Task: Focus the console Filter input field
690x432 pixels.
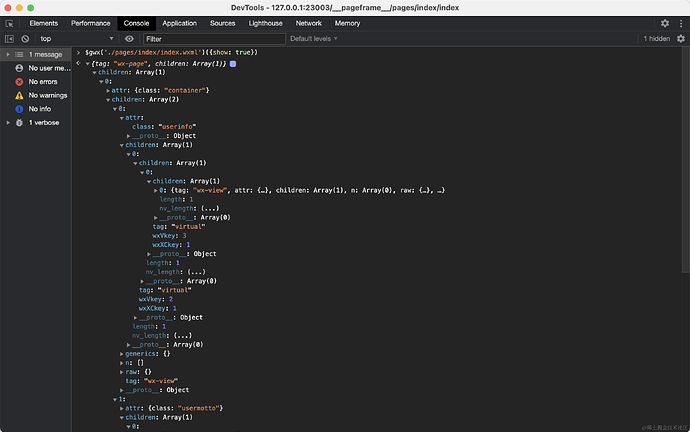Action: 214,39
